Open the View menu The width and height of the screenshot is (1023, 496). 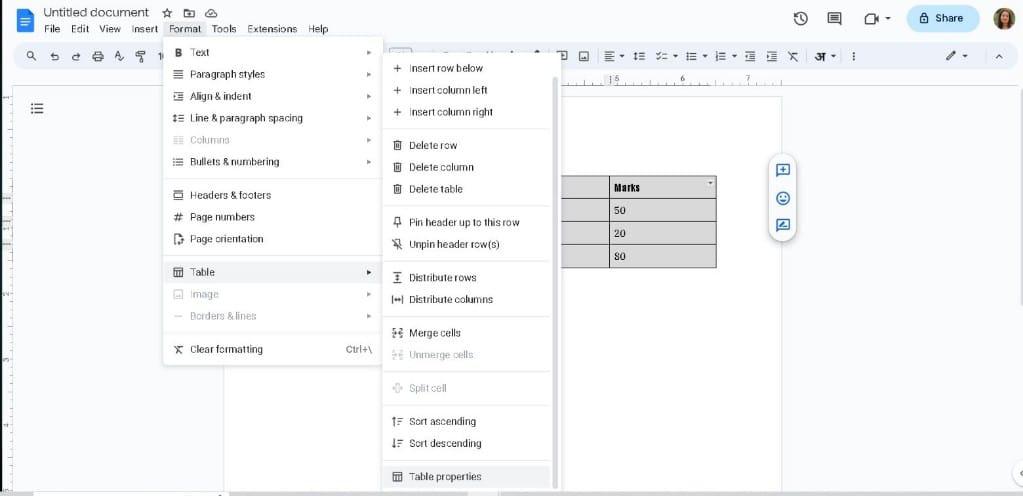110,29
